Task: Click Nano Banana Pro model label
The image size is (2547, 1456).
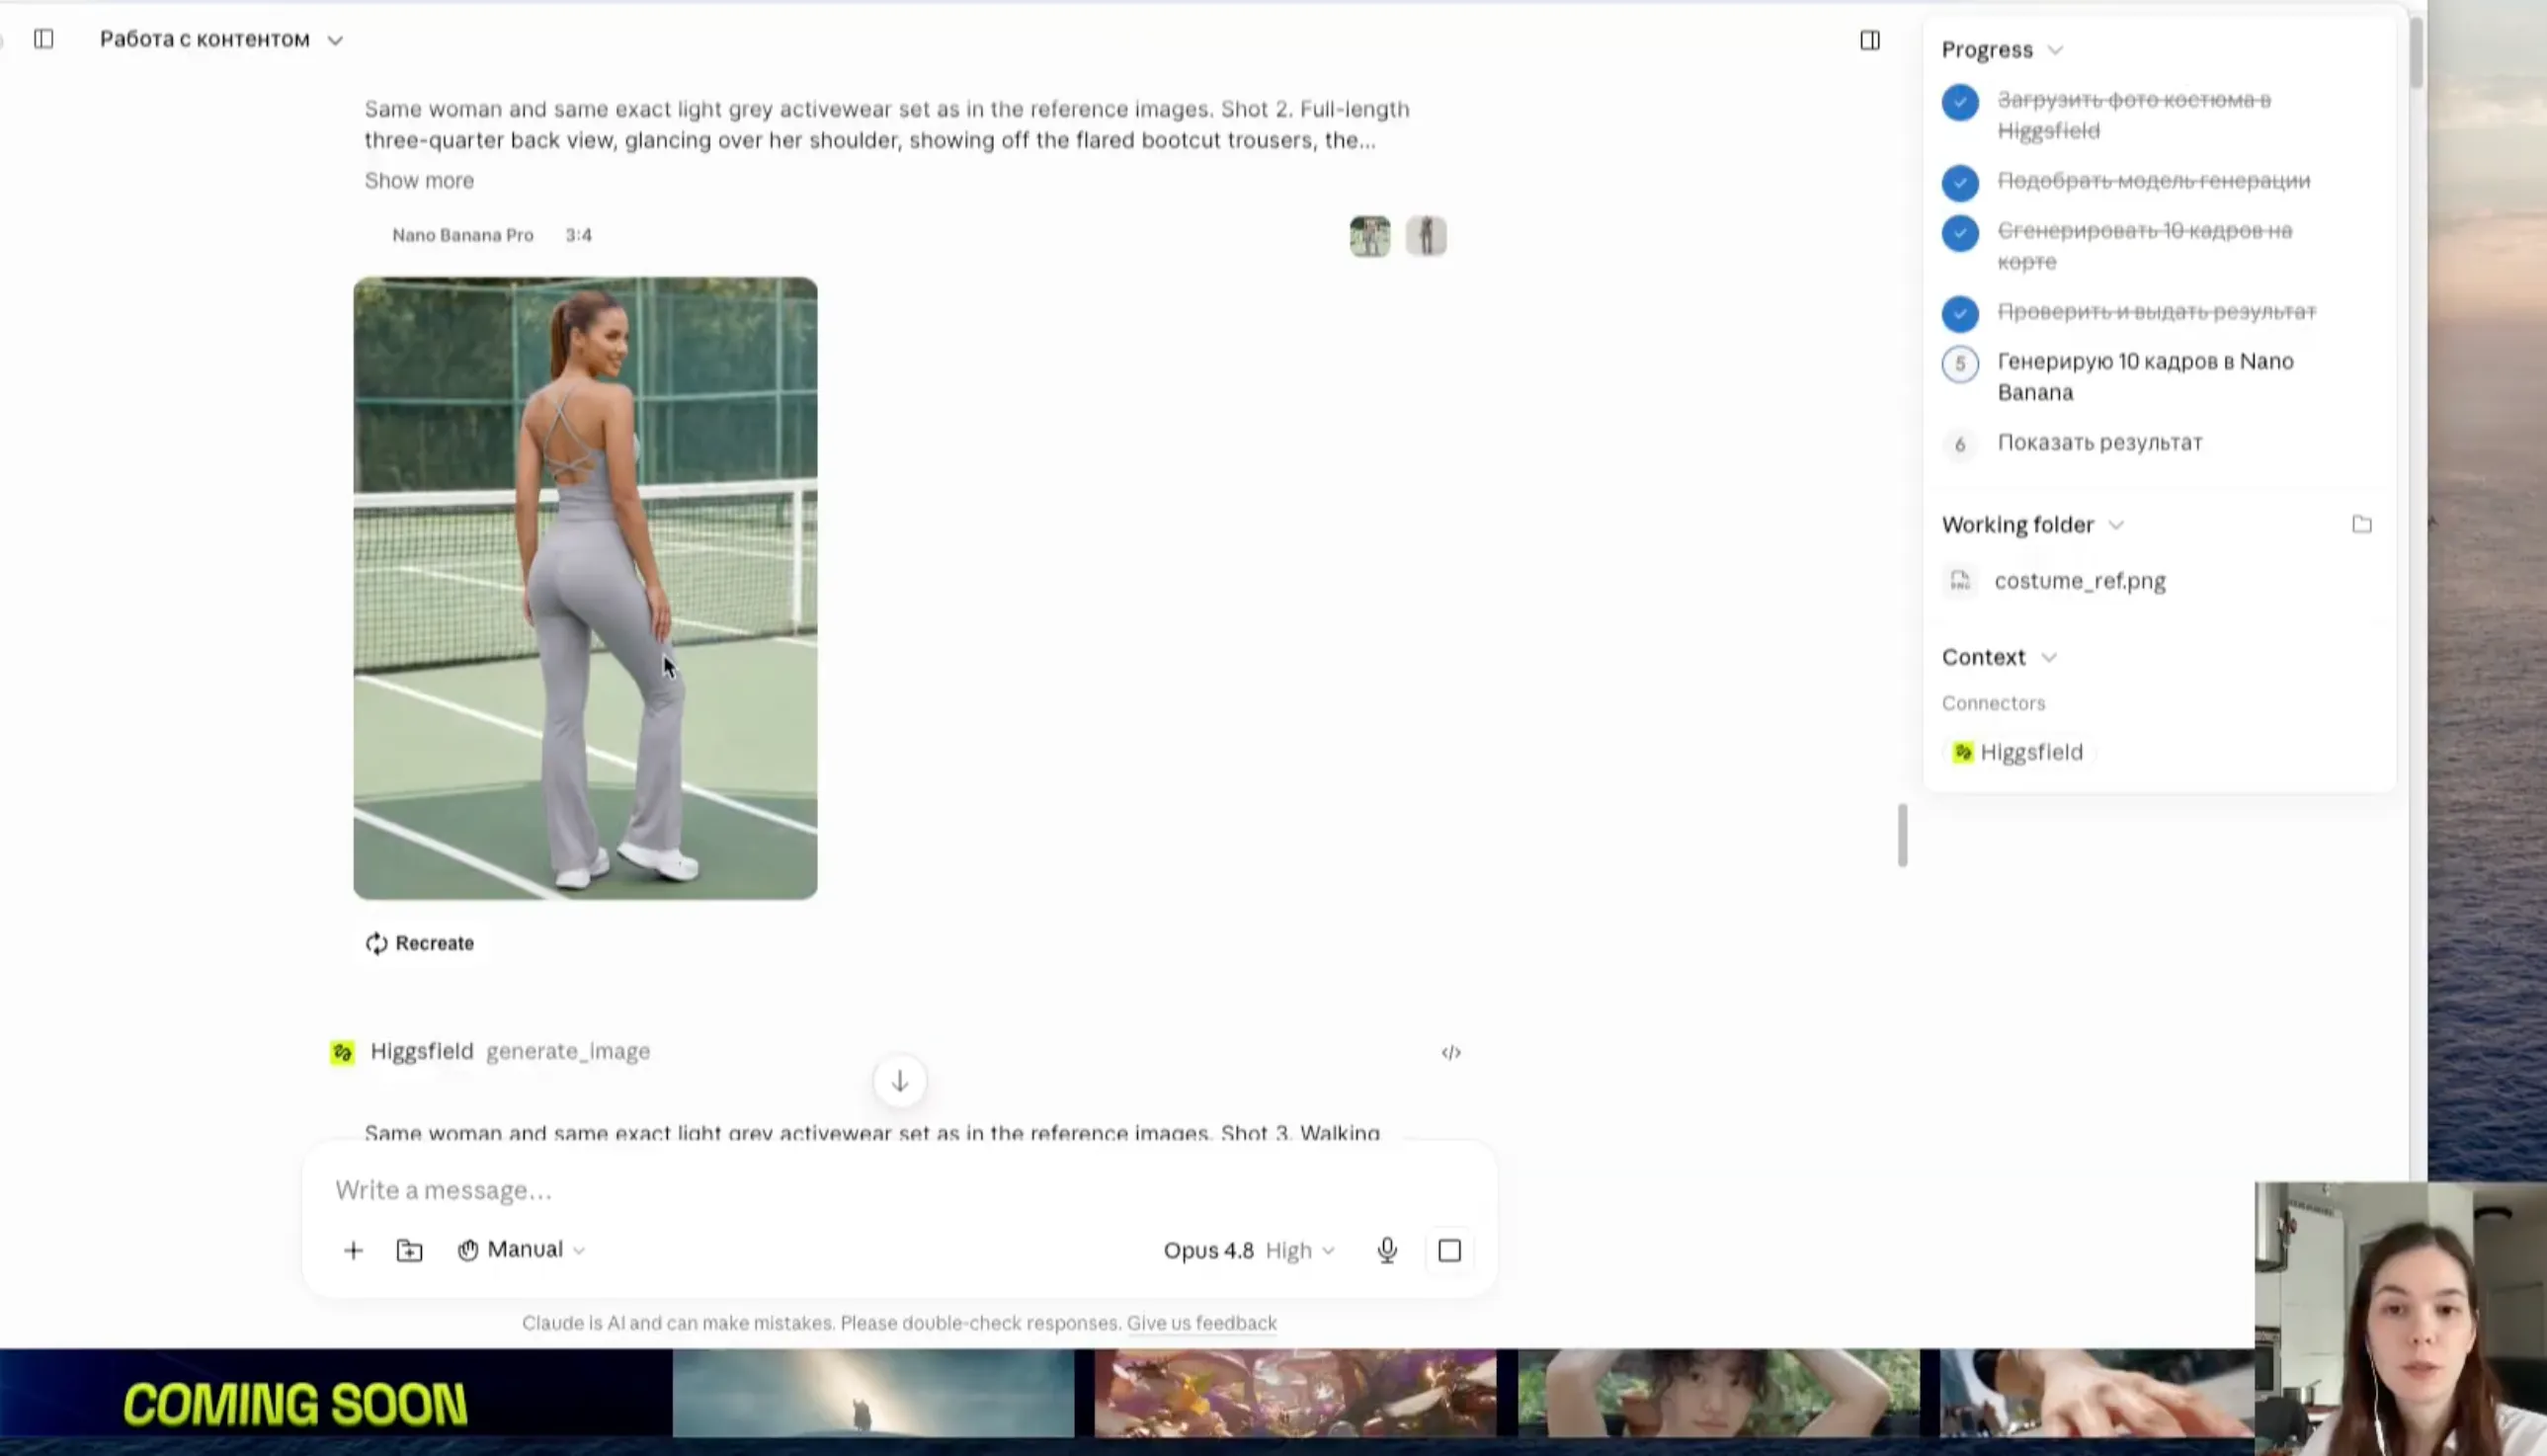Action: 462,235
